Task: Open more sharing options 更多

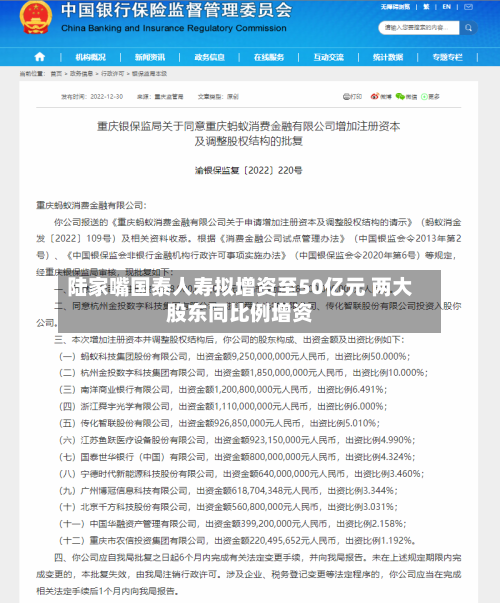Action: (x=430, y=97)
